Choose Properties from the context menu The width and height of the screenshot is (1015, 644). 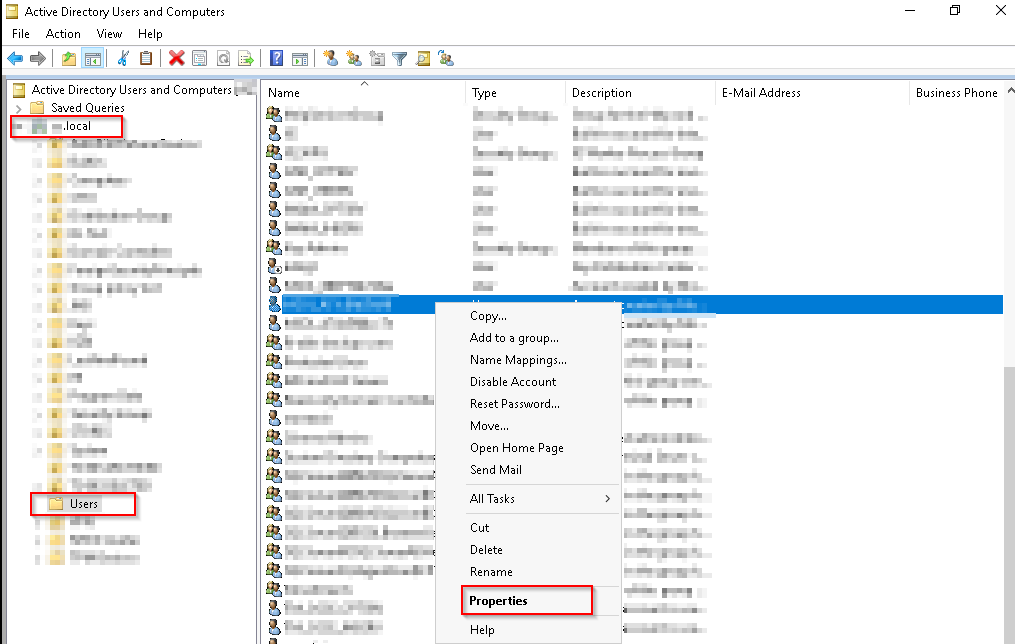click(498, 600)
